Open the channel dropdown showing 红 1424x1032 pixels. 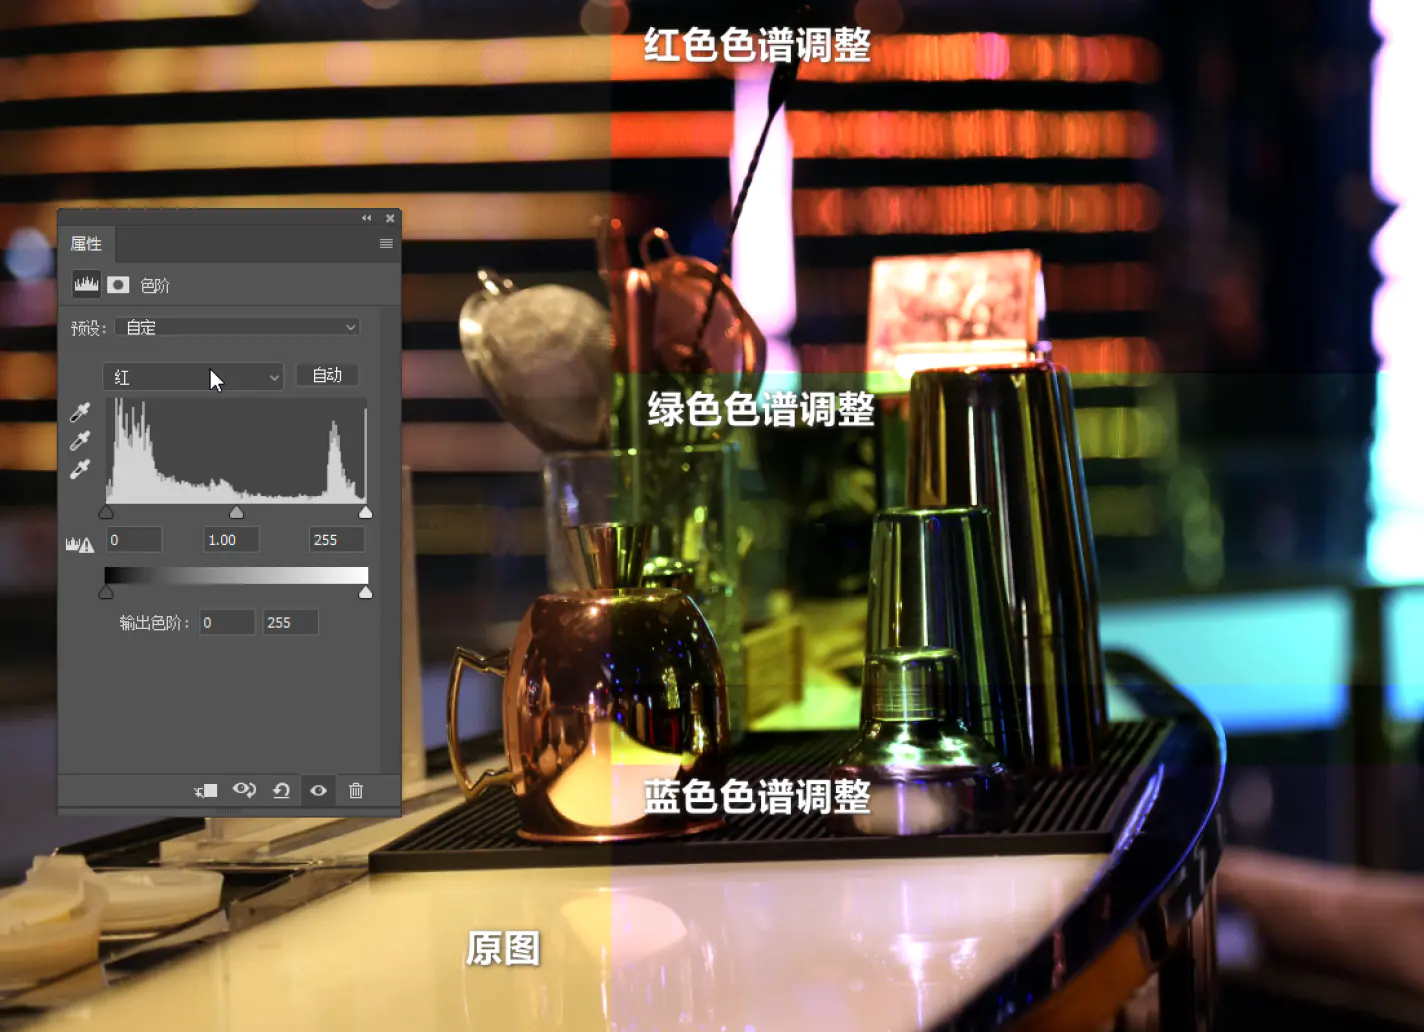coord(193,377)
